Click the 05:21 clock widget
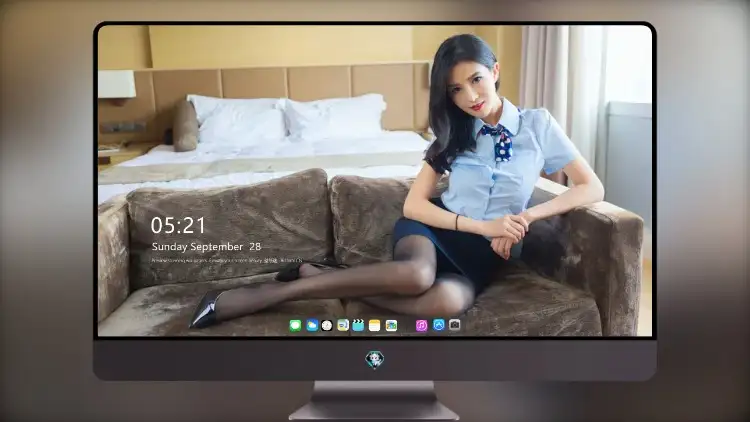This screenshot has width=750, height=422. click(x=178, y=225)
